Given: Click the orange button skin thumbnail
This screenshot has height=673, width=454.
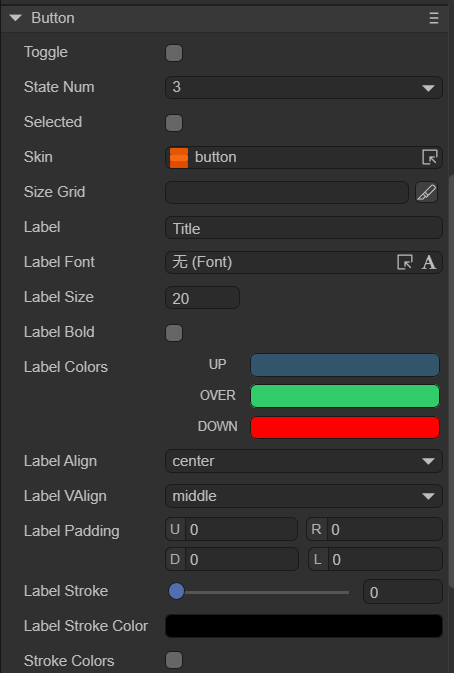Looking at the screenshot, I should pyautogui.click(x=179, y=158).
